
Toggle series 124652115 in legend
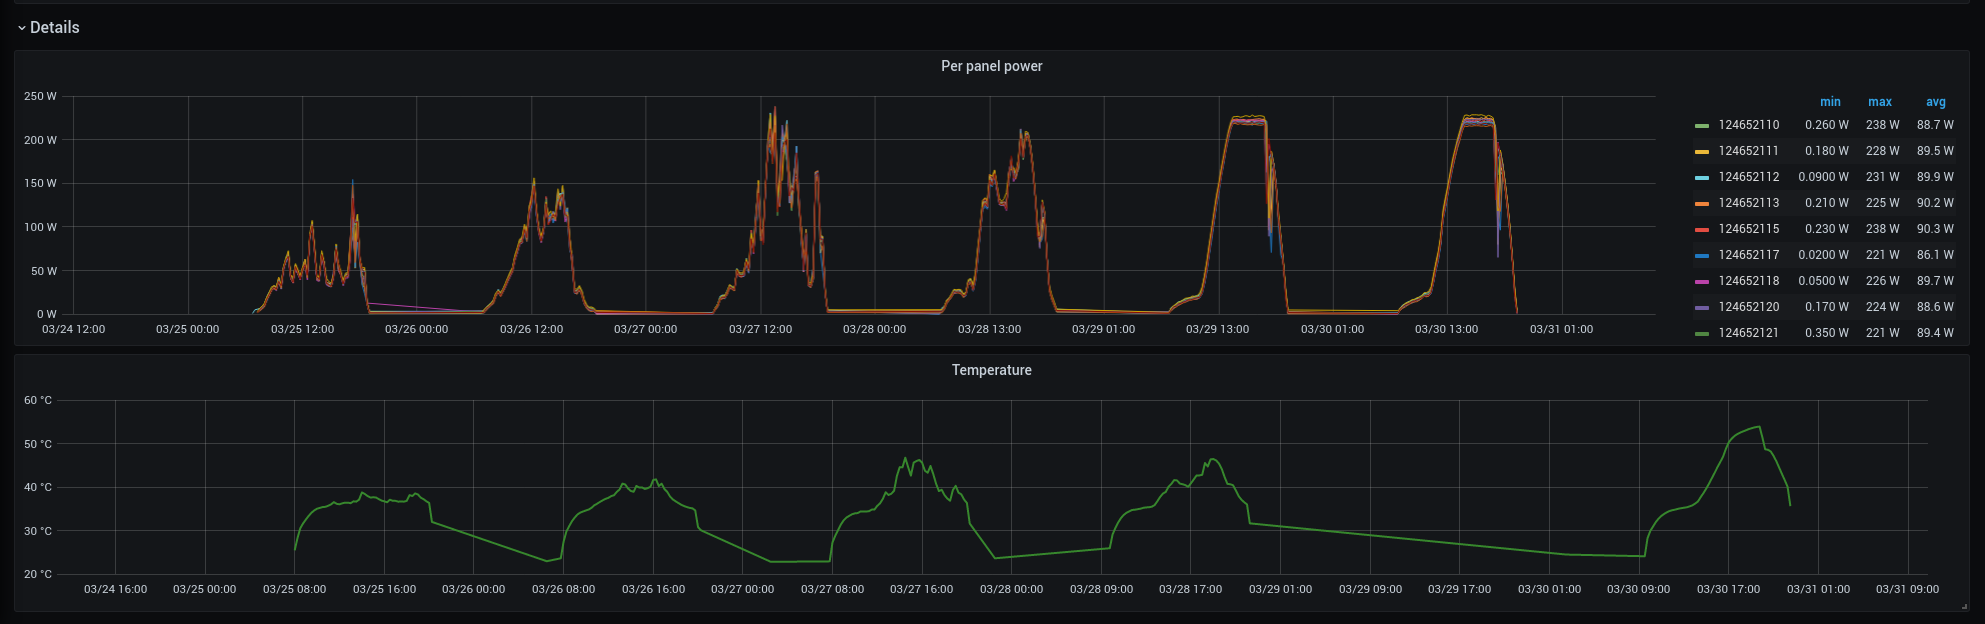[x=1749, y=229]
